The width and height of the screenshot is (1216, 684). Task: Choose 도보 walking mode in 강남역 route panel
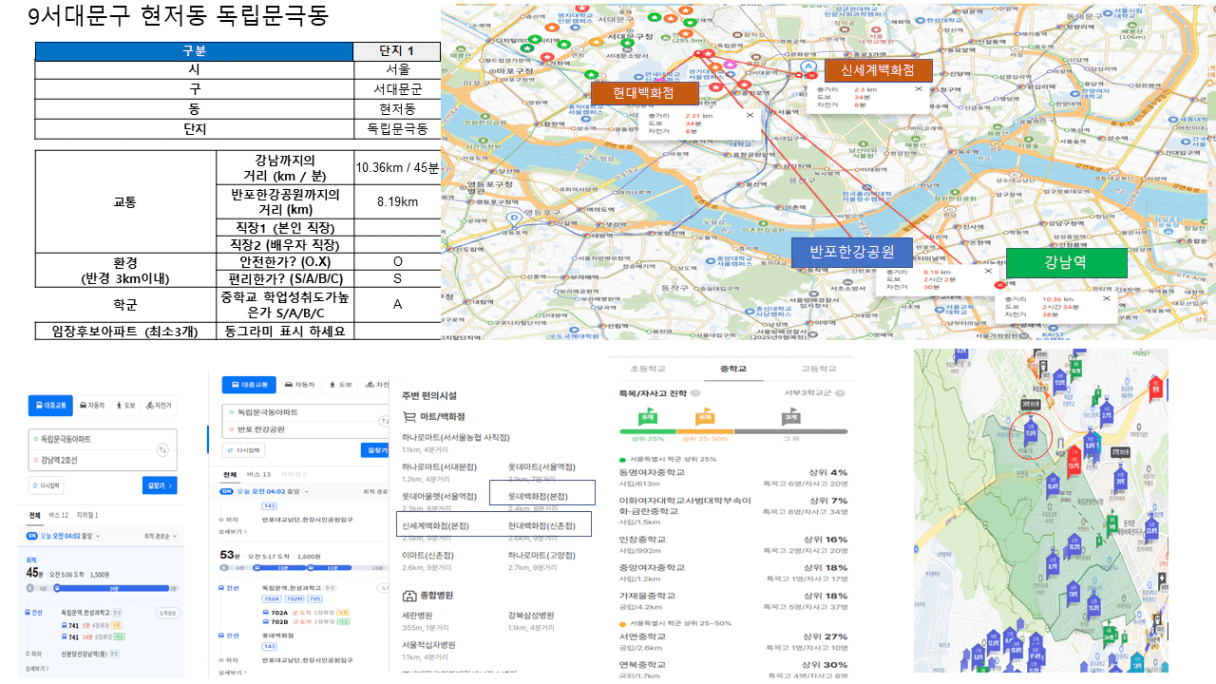[x=126, y=405]
